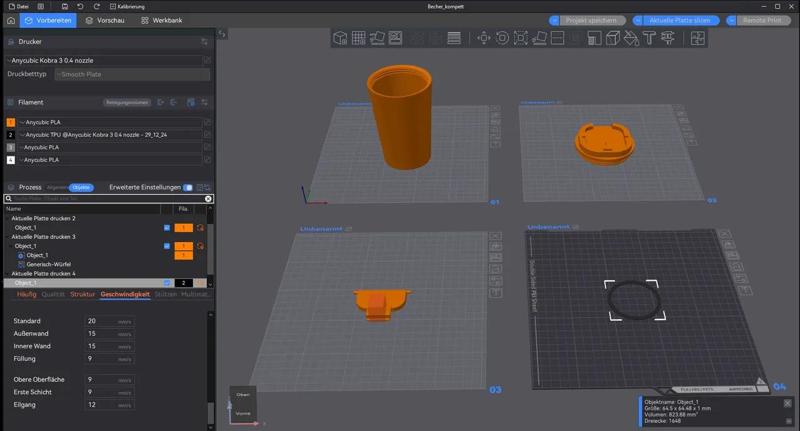This screenshot has width=800, height=431.
Task: Toggle checkbox for Object_1 under Platte 2
Action: pos(167,228)
